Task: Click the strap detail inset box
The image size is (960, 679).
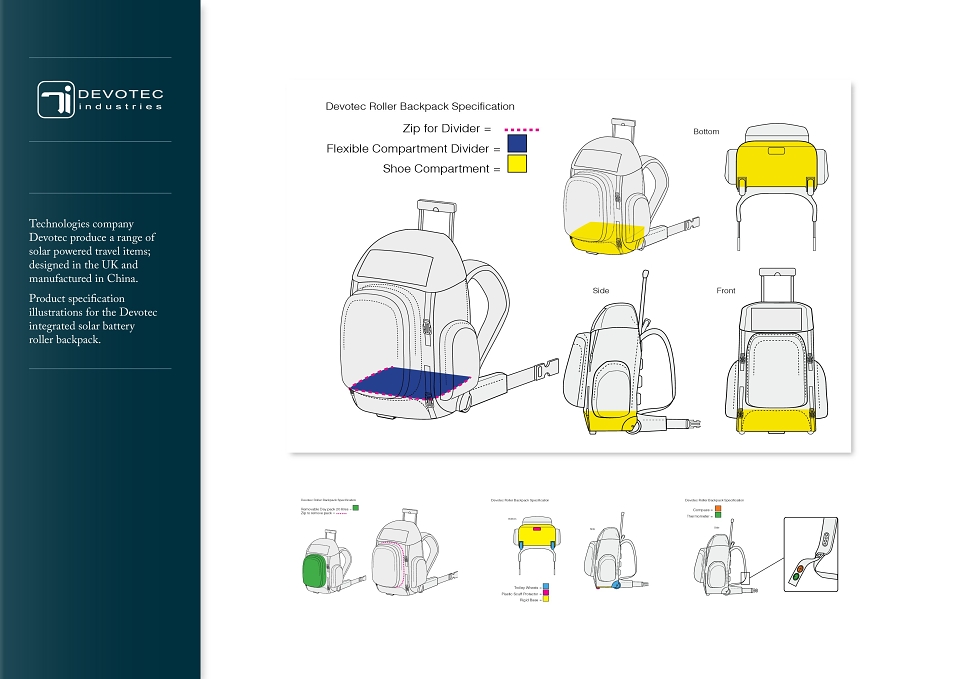Action: click(811, 554)
